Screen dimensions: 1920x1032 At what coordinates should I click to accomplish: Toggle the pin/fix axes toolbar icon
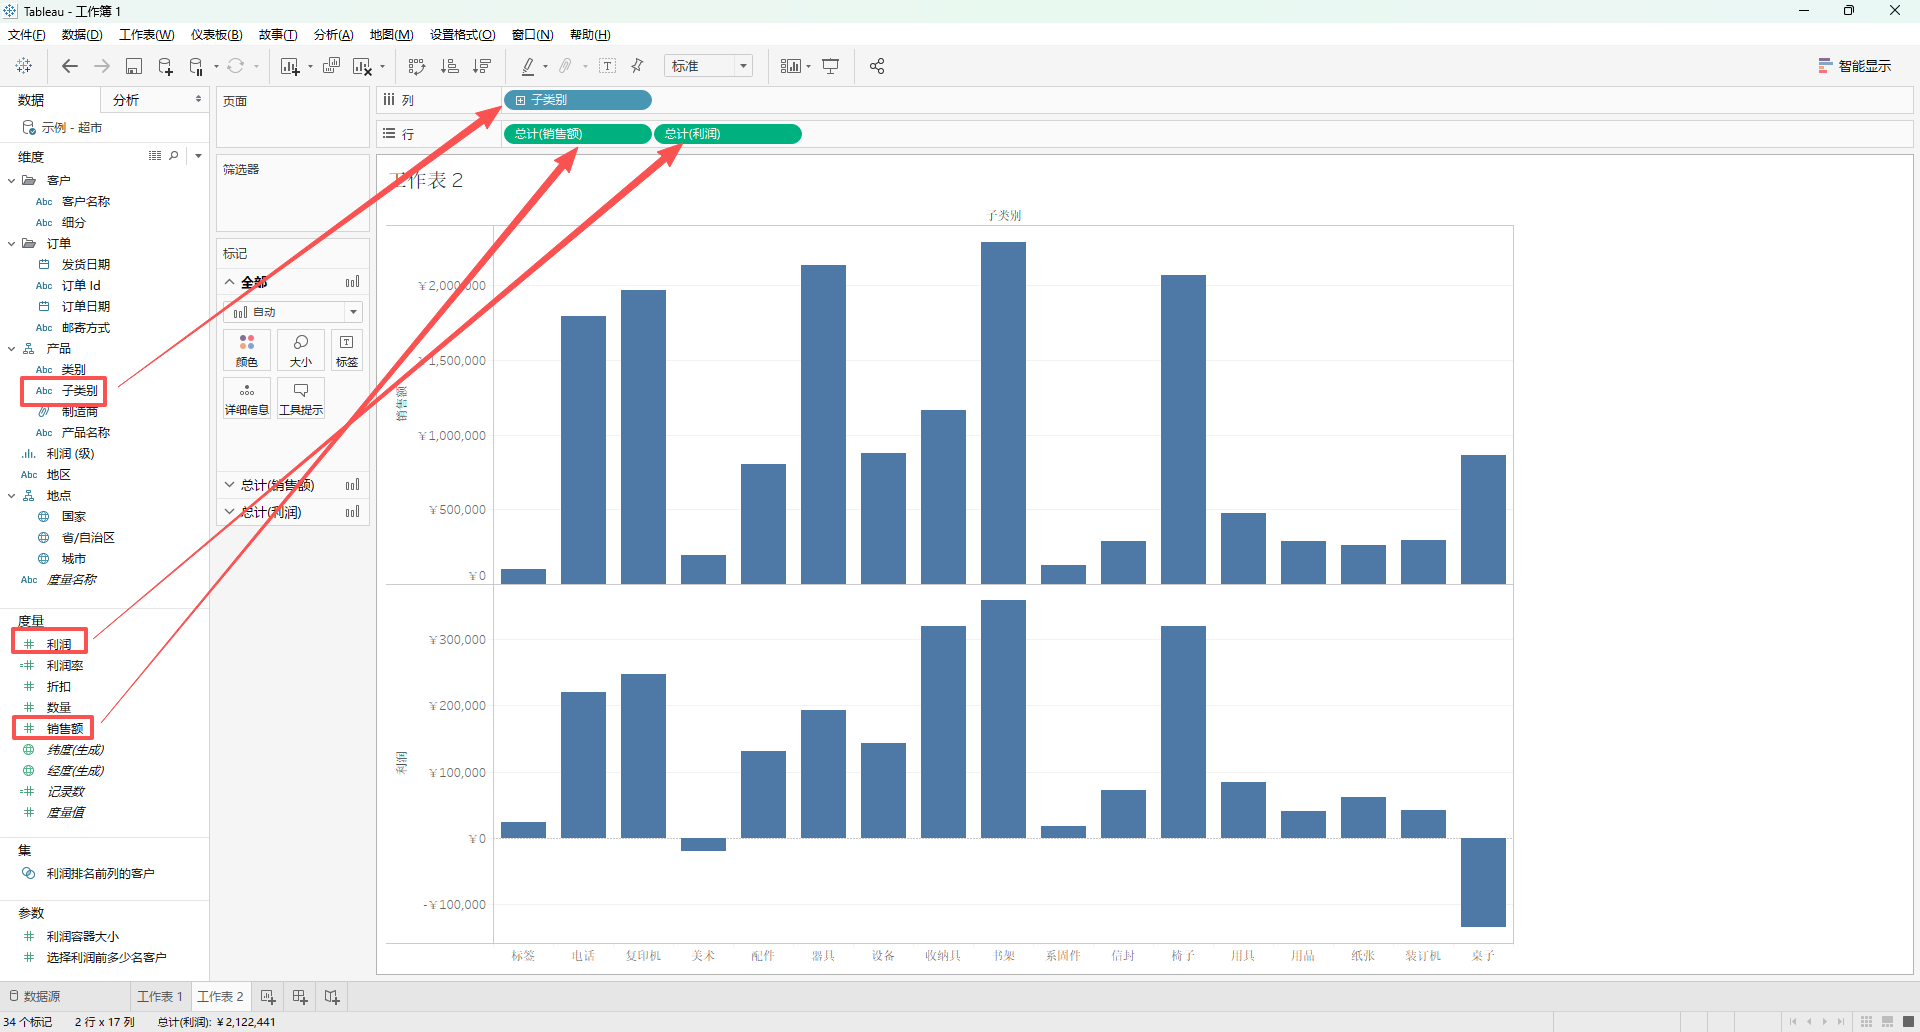pyautogui.click(x=638, y=66)
